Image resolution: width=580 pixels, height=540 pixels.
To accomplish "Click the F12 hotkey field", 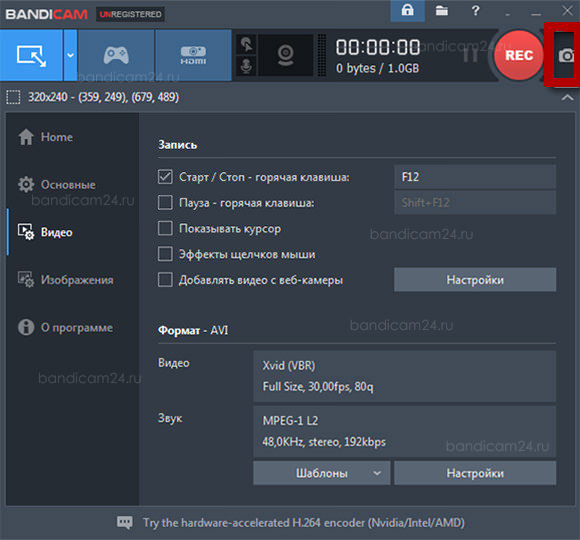I will pos(475,177).
